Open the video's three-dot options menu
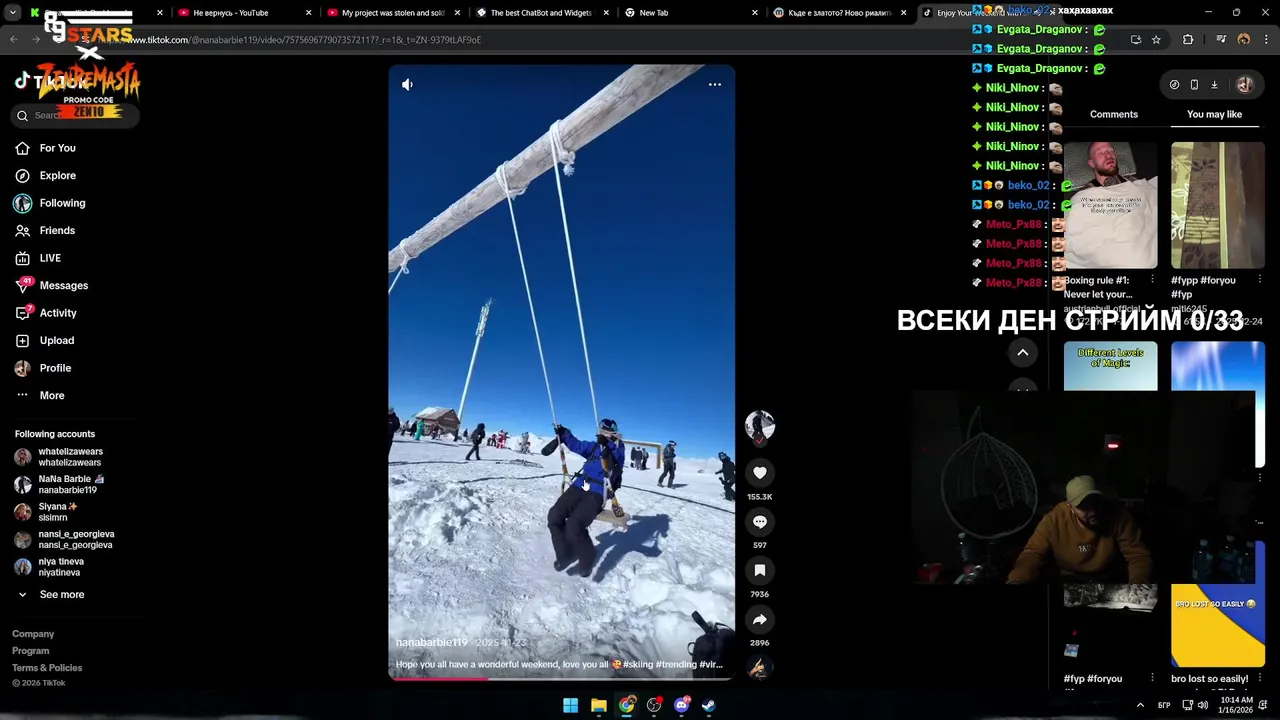1280x720 pixels. (715, 85)
